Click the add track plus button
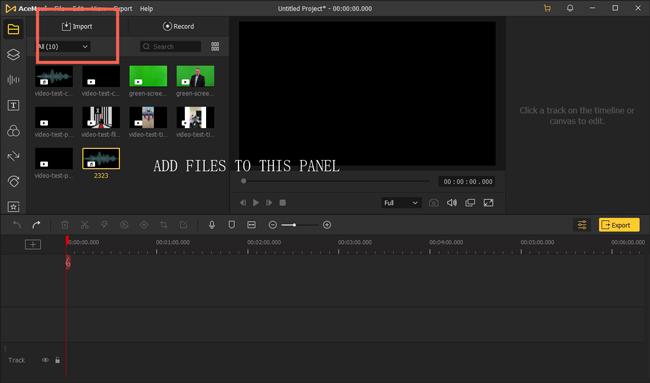650x383 pixels. click(33, 245)
